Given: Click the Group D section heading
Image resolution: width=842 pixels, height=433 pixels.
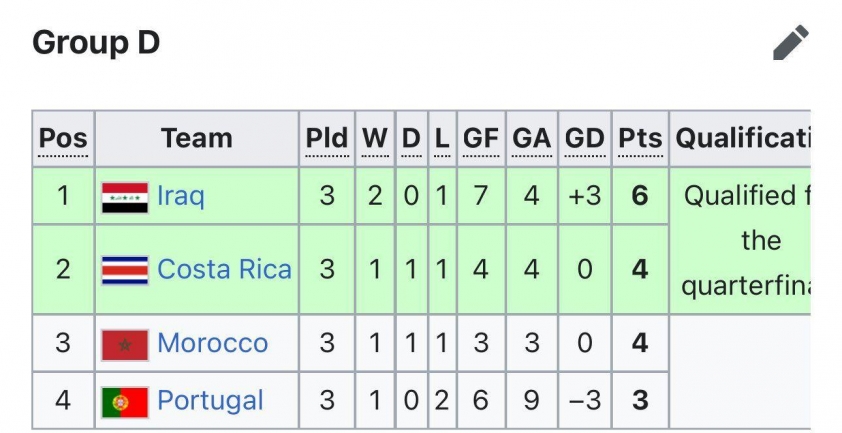Looking at the screenshot, I should pyautogui.click(x=96, y=42).
